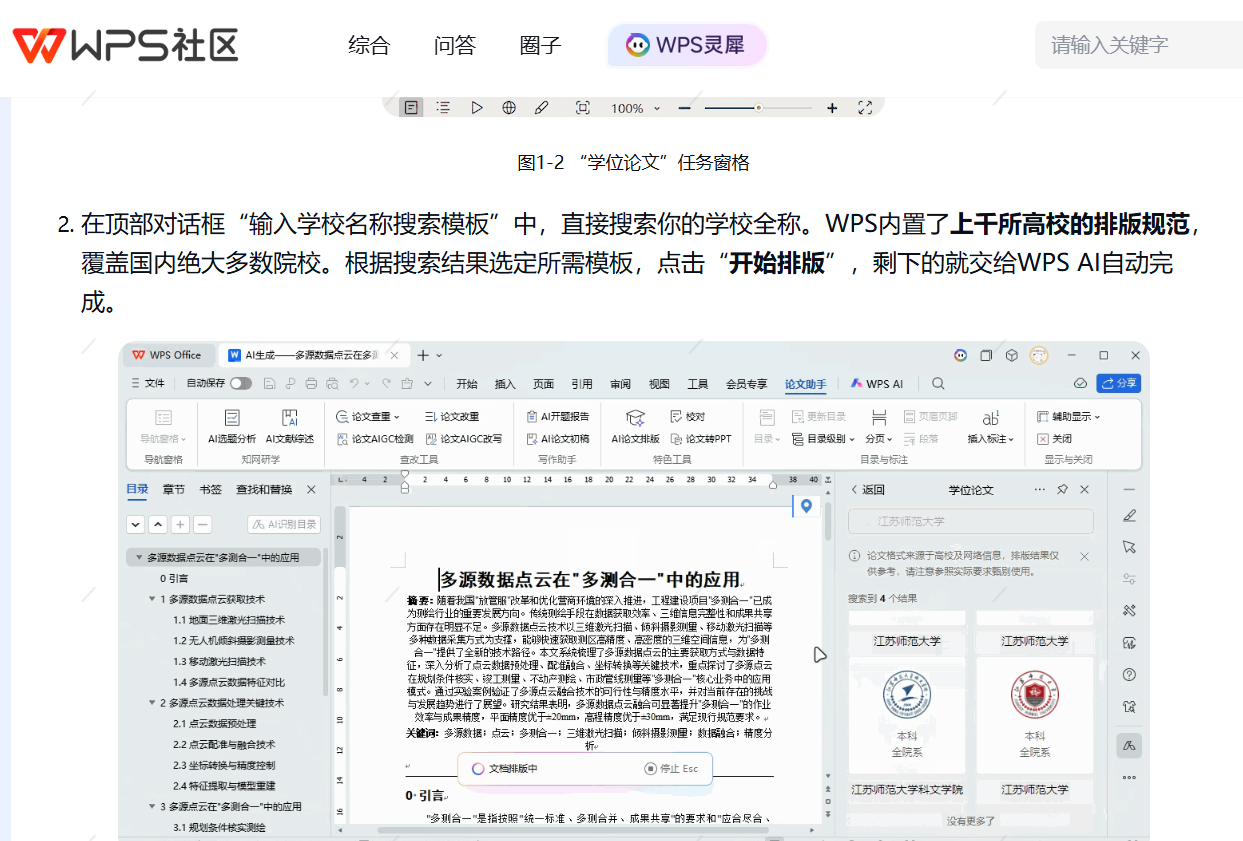Screen dimensions: 1243x841
Task: Open the 论文查重 dropdown
Action: click(x=368, y=416)
